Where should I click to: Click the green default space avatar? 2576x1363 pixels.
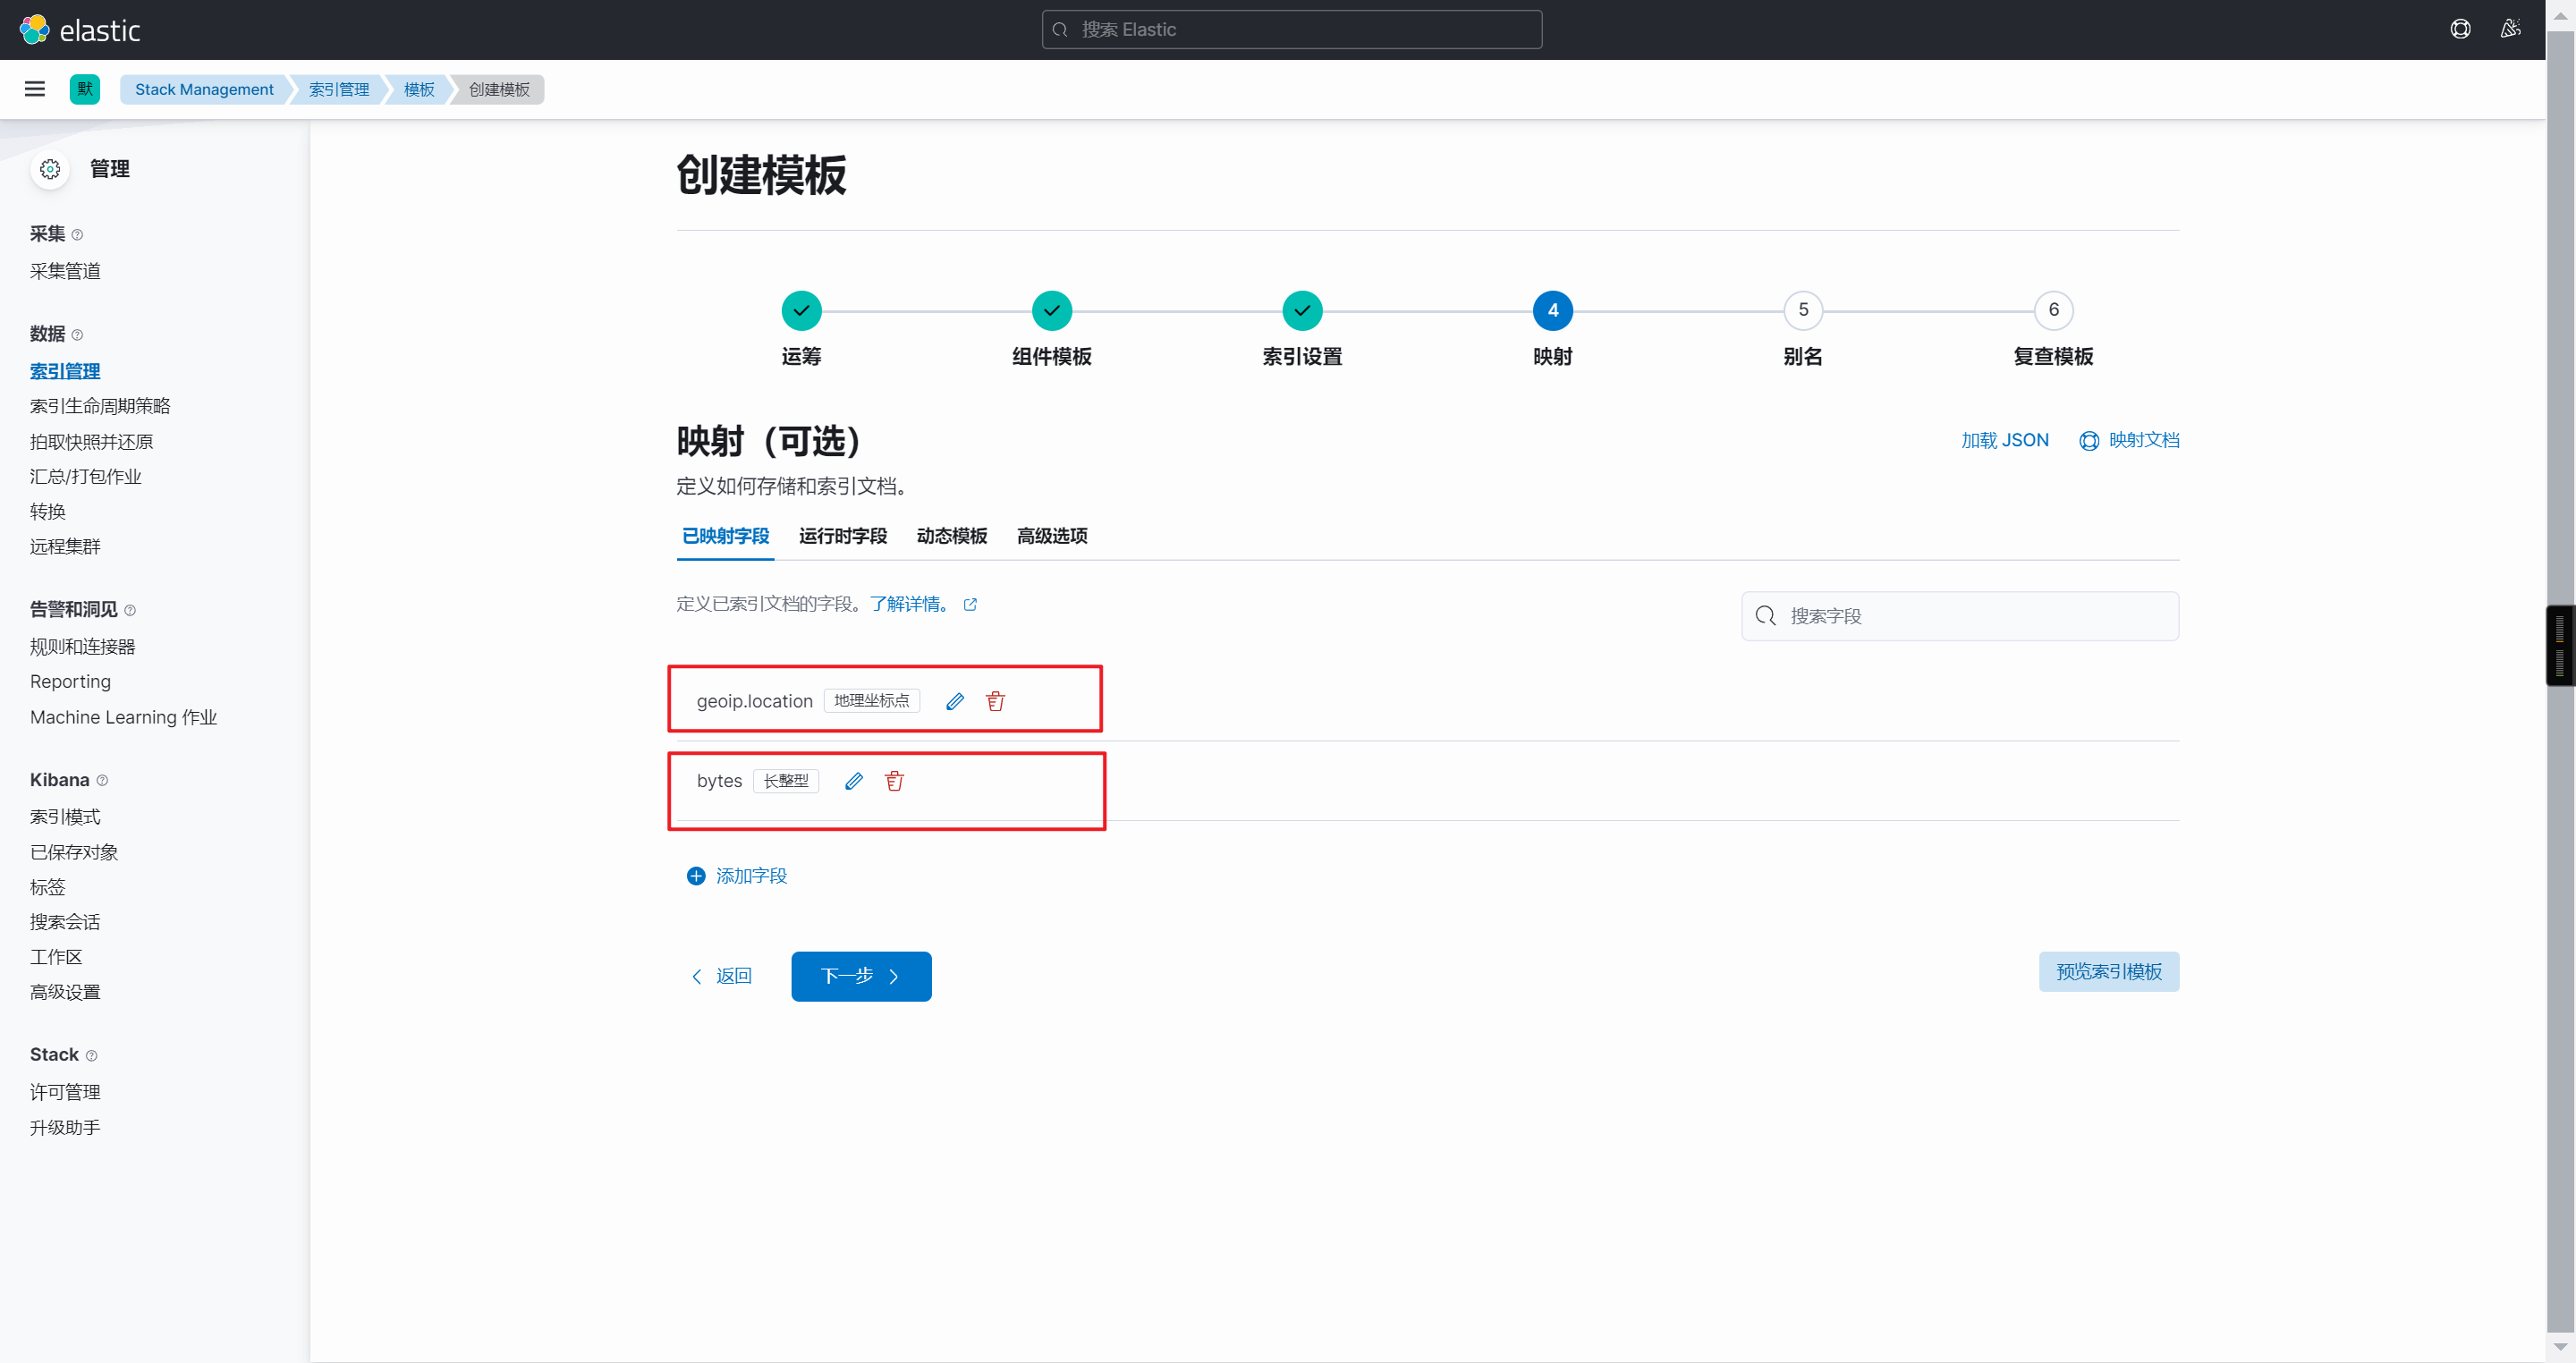coord(85,89)
